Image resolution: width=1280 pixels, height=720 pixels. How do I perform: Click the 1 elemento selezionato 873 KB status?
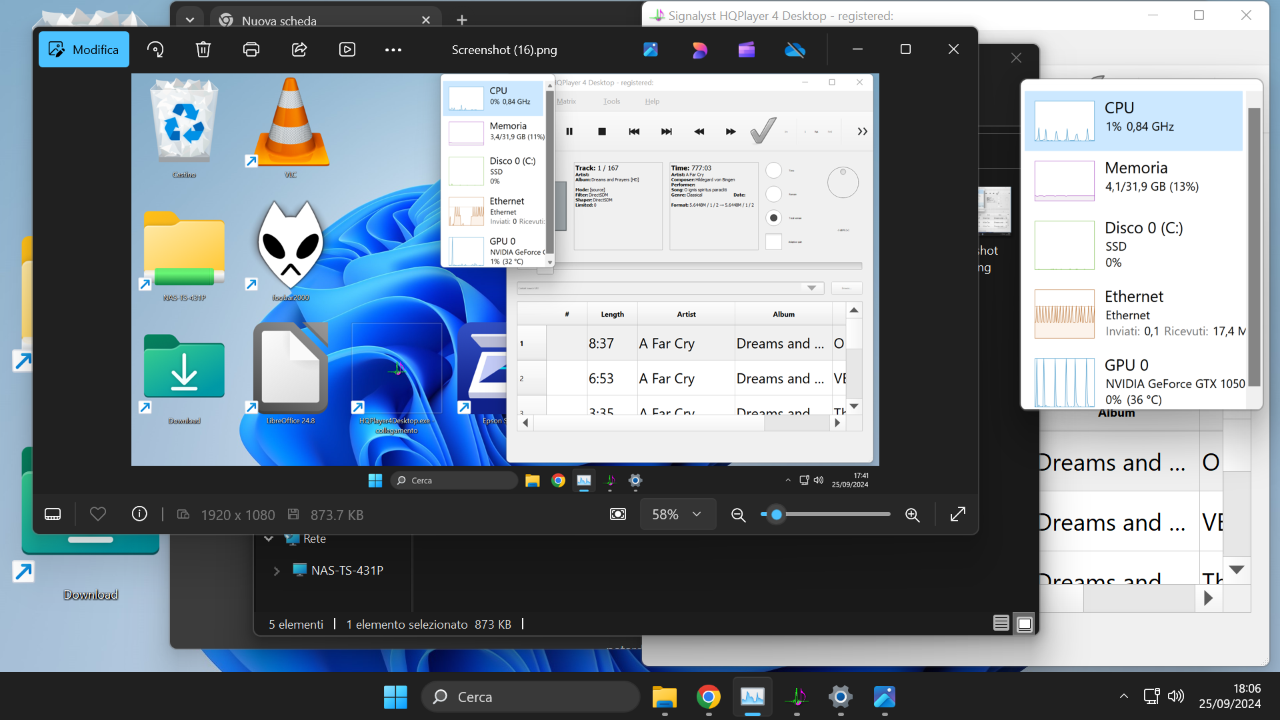click(x=429, y=624)
